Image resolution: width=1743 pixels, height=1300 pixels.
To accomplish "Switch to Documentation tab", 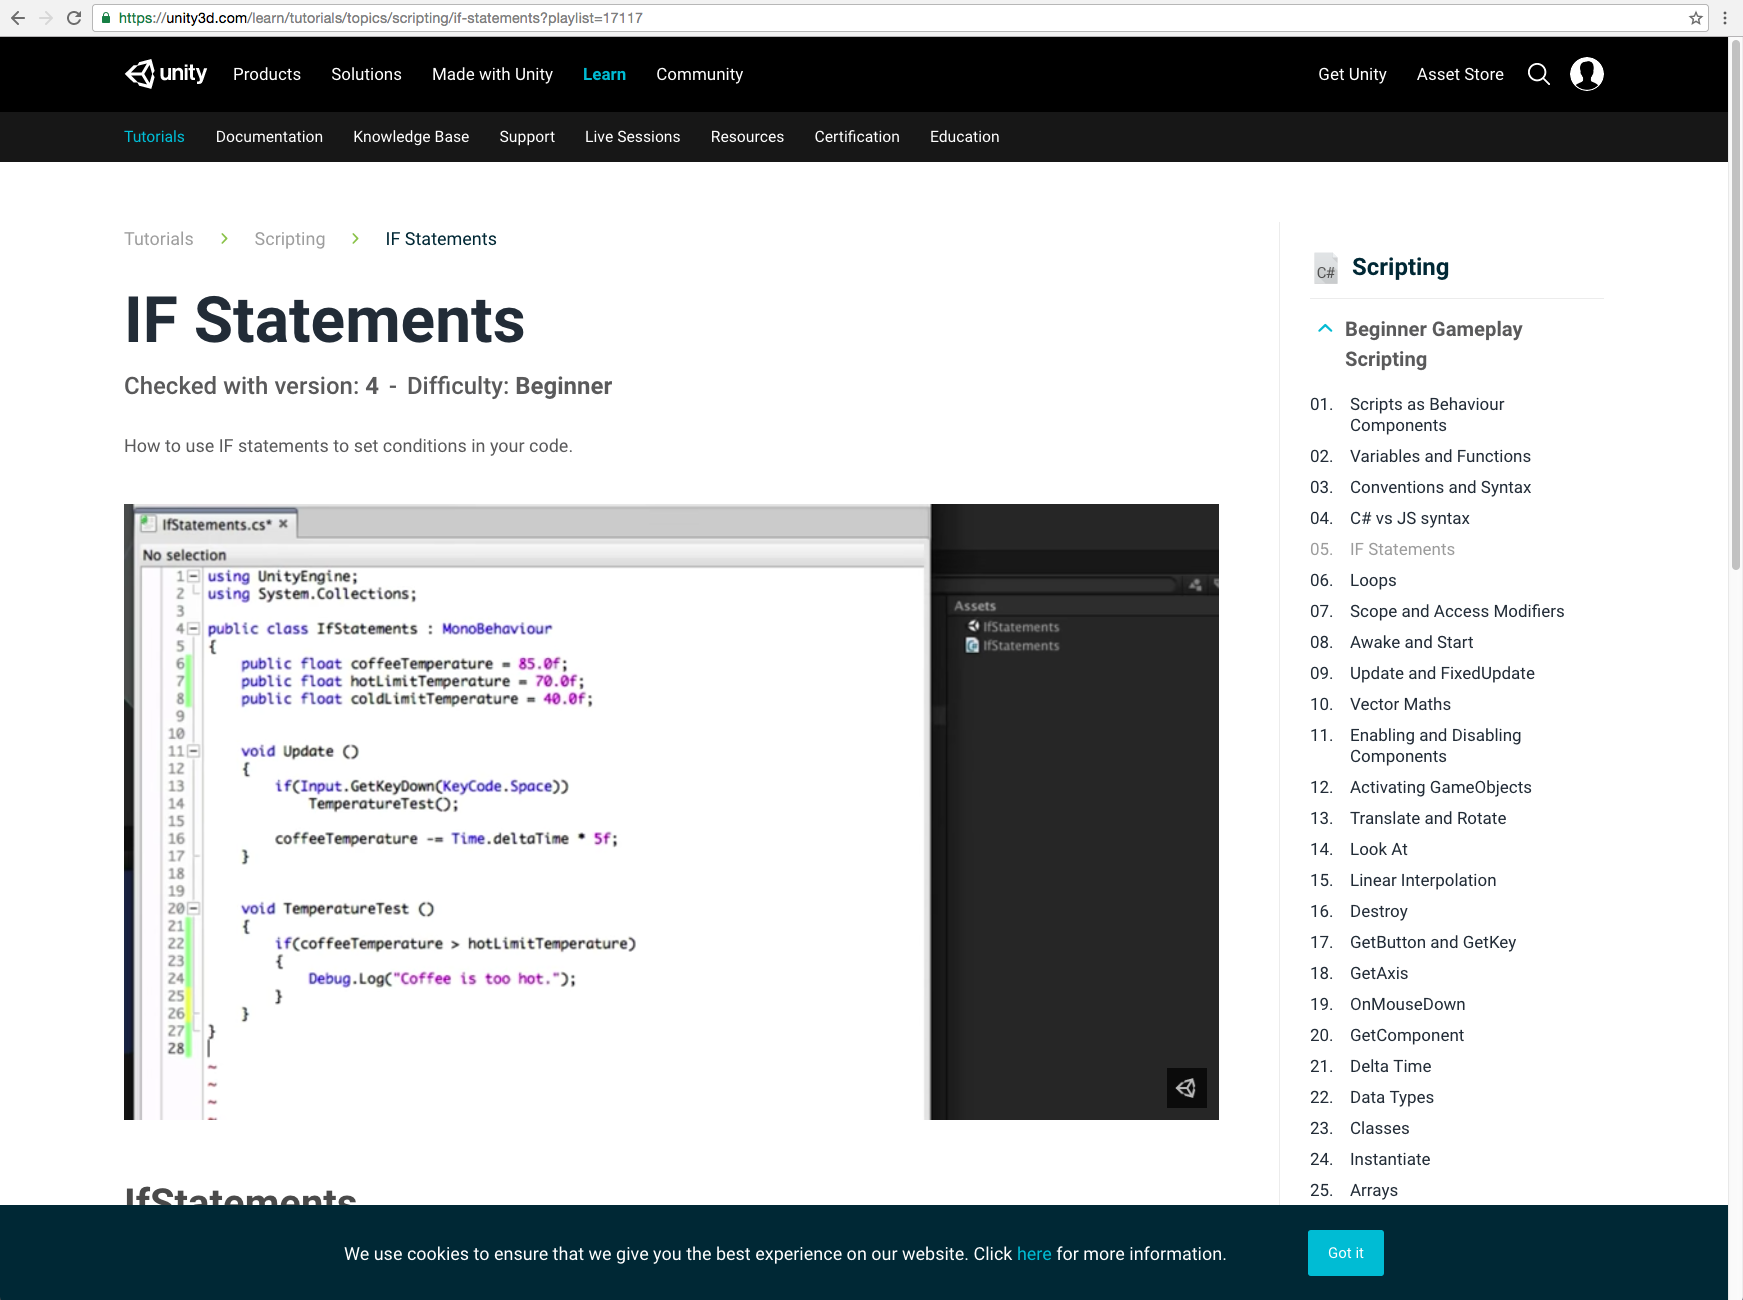I will (269, 137).
